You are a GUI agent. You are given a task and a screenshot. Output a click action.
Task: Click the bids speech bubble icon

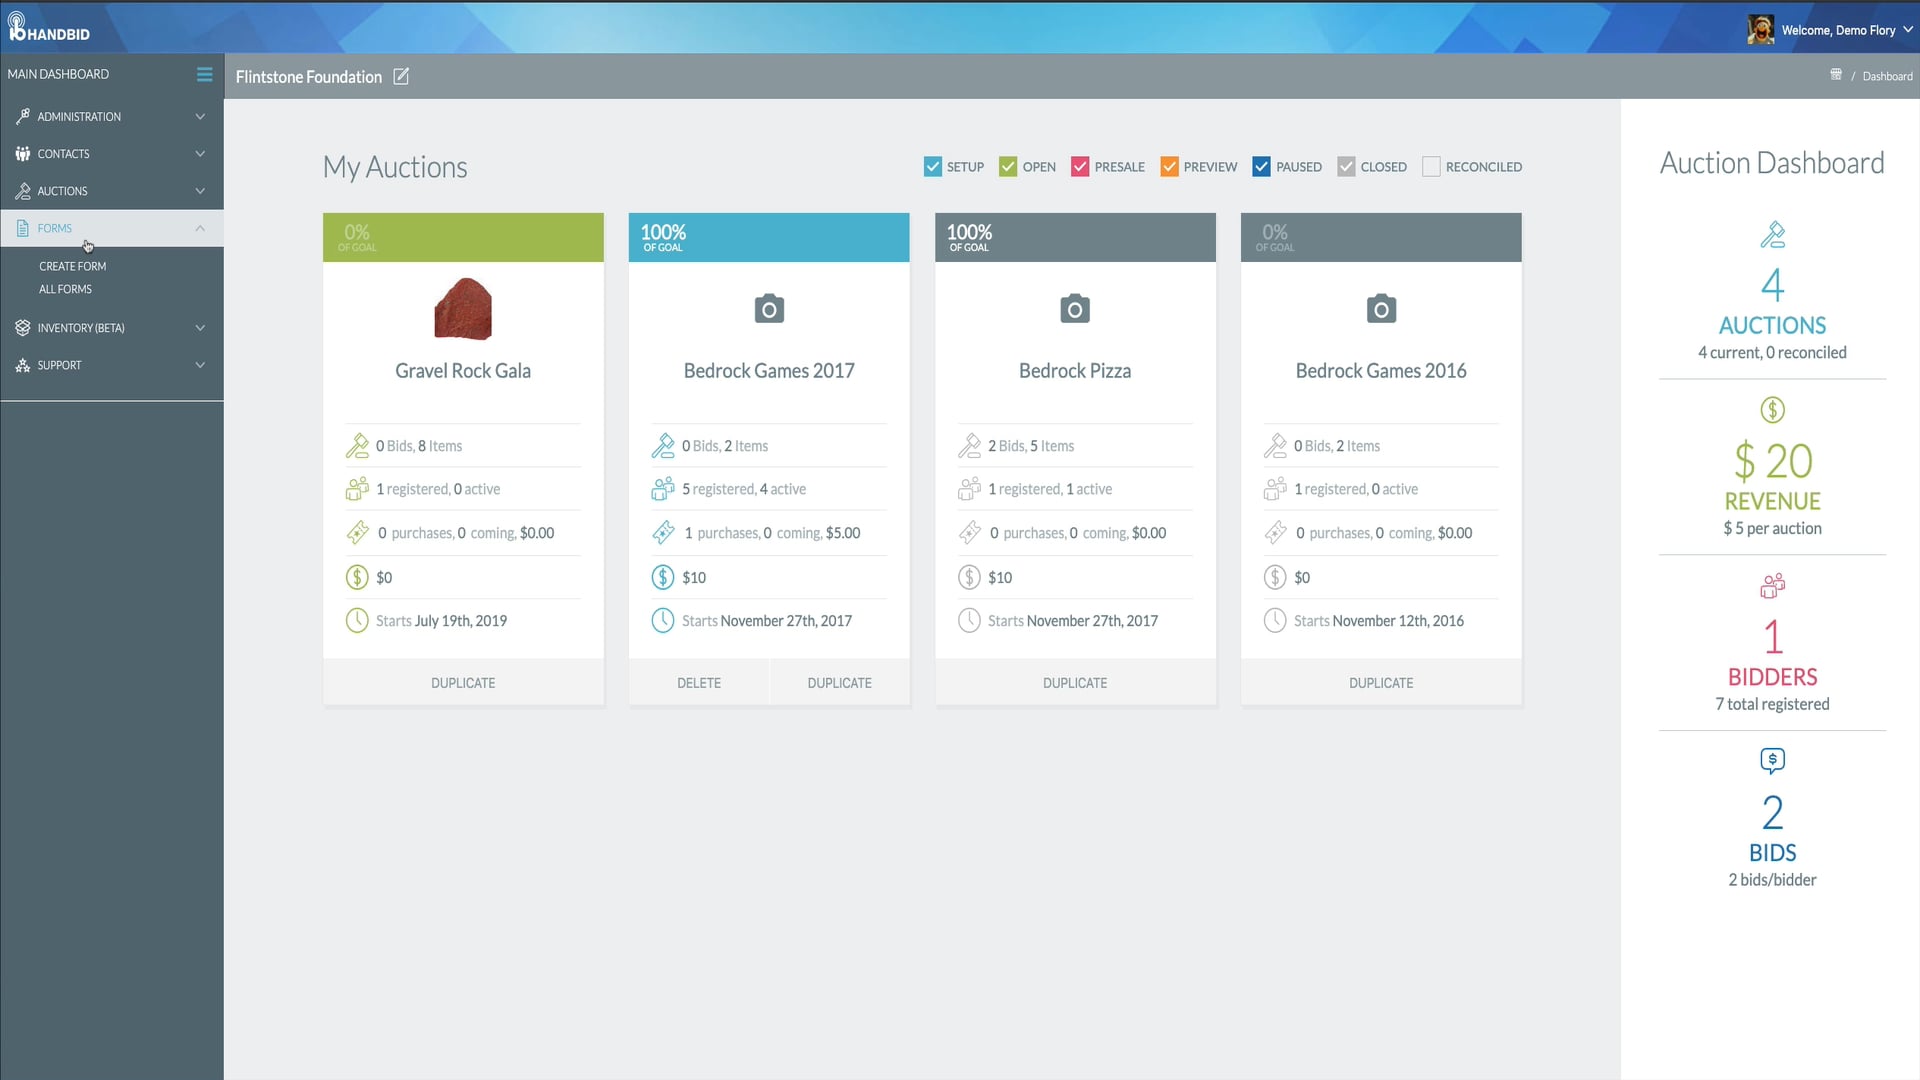click(x=1772, y=761)
